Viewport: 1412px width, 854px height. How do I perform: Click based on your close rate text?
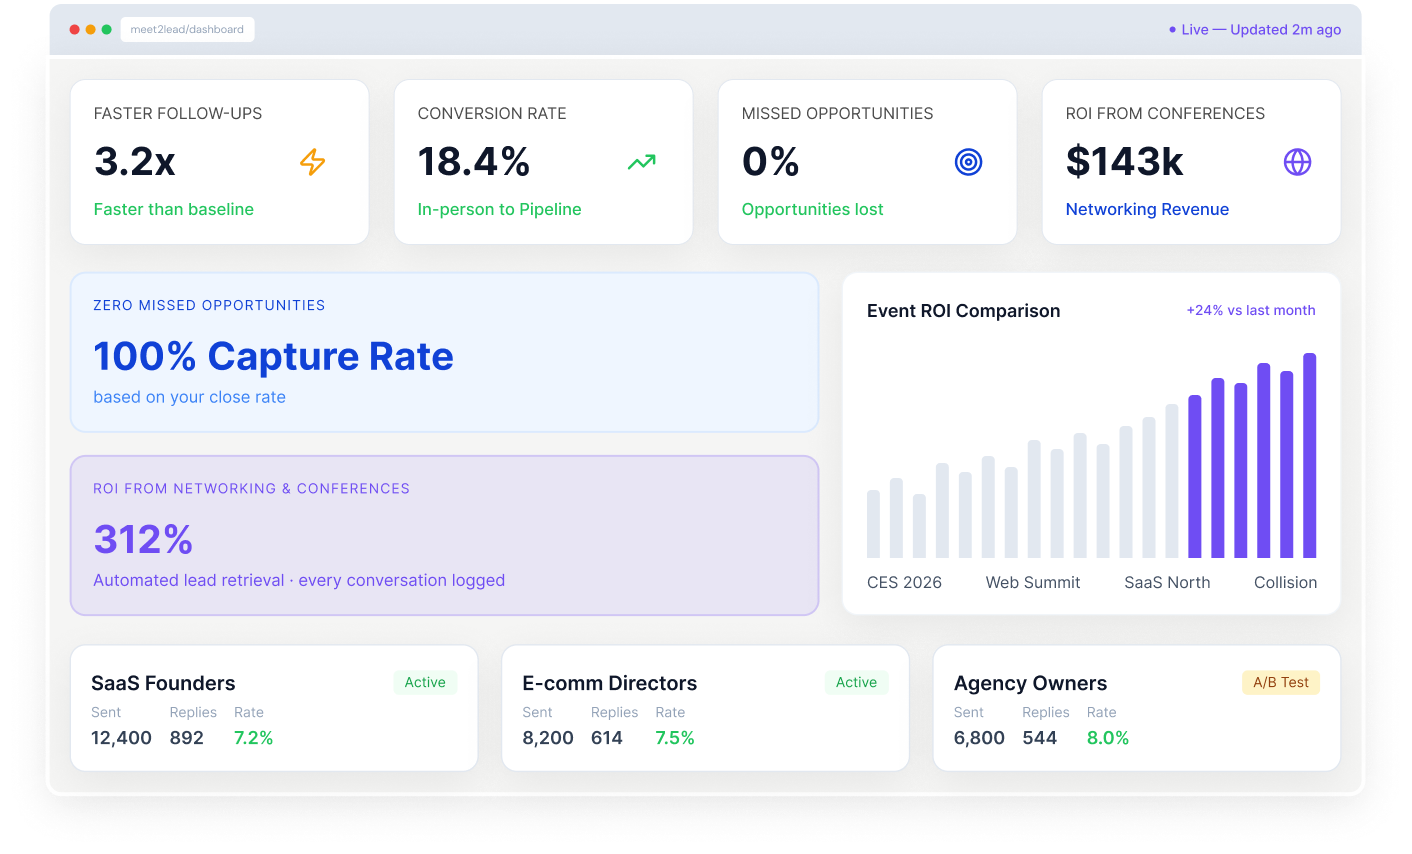[x=190, y=397]
